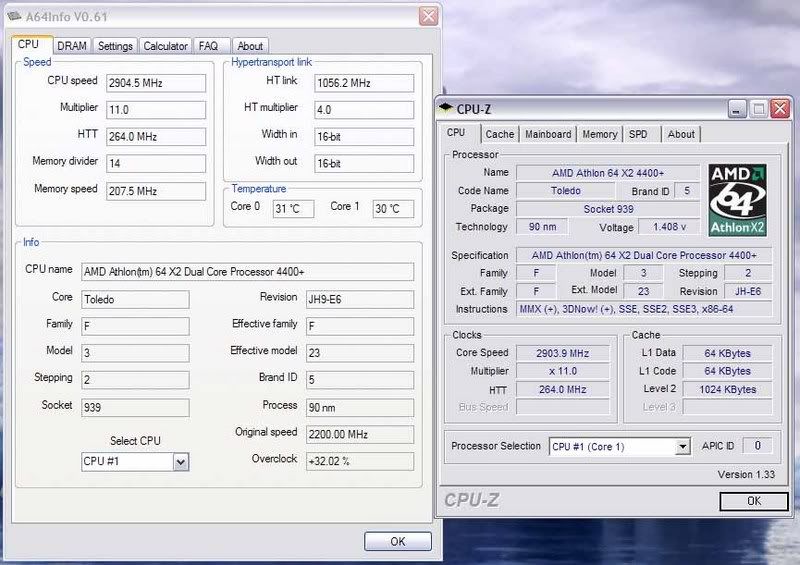Close the CPU-Z window

click(x=780, y=109)
